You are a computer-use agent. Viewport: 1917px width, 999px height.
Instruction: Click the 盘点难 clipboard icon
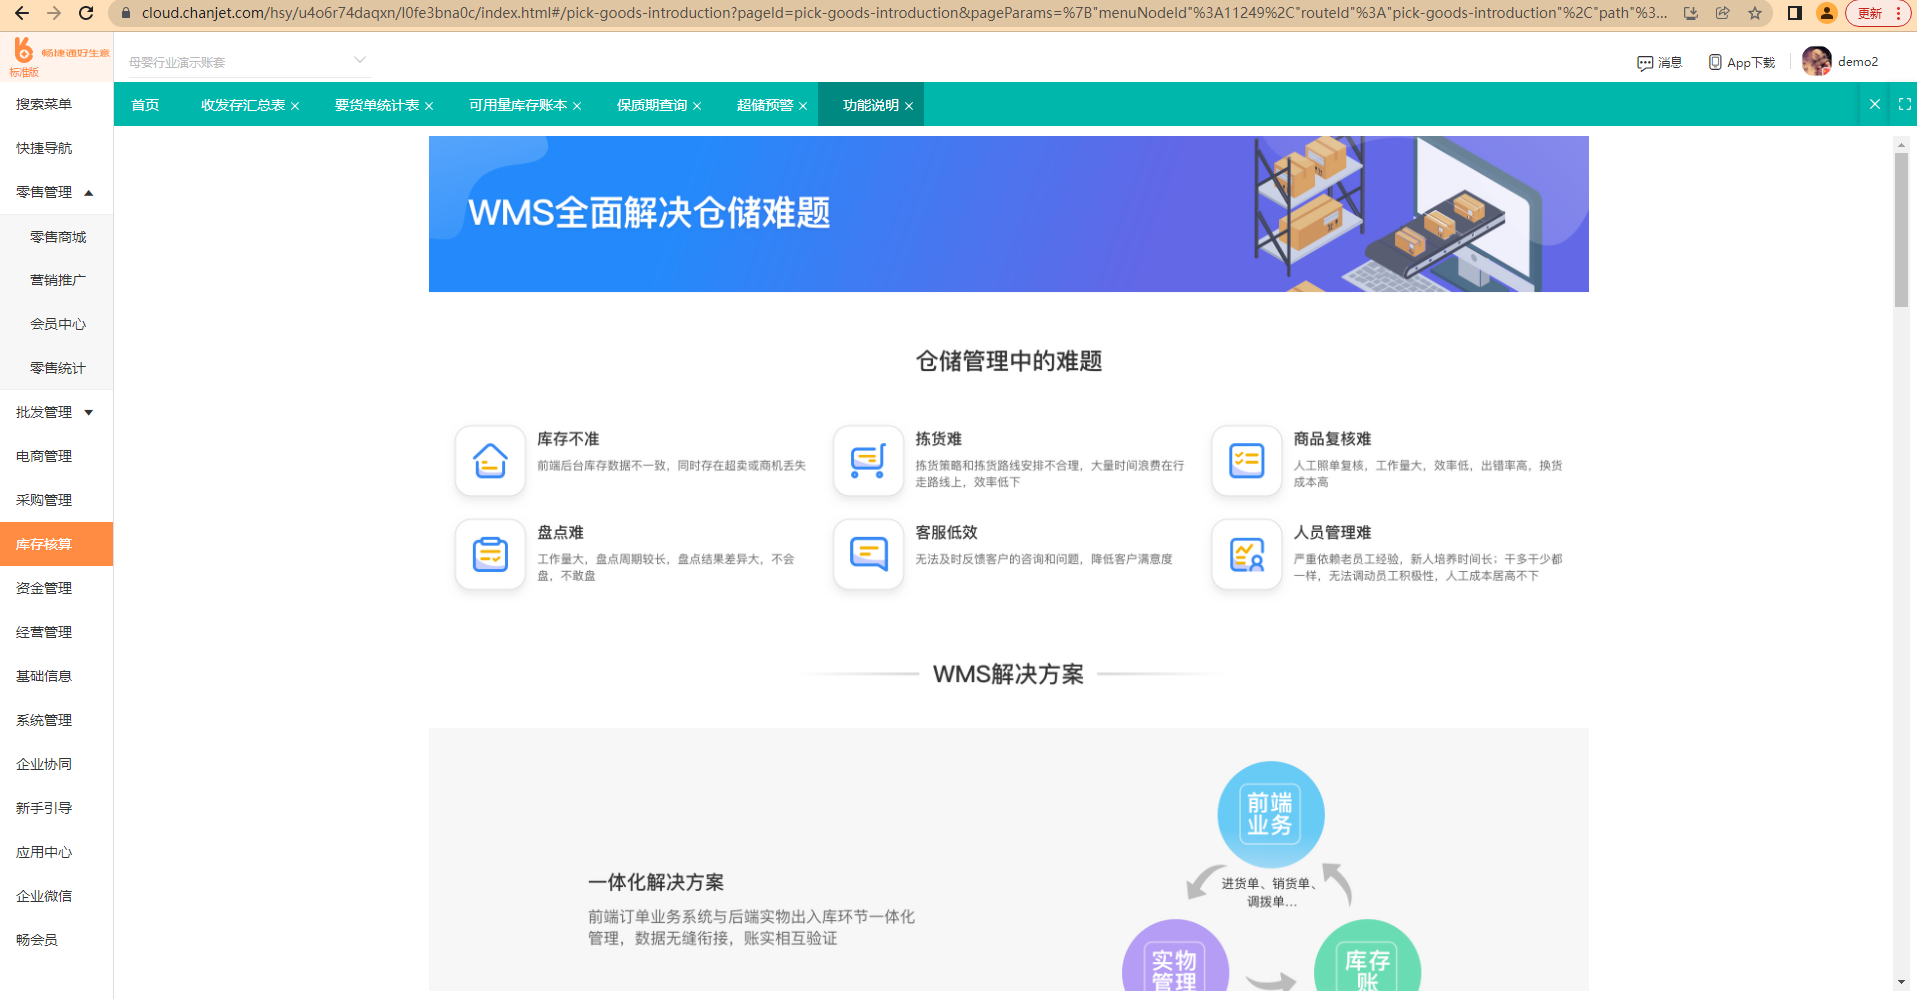pos(489,554)
